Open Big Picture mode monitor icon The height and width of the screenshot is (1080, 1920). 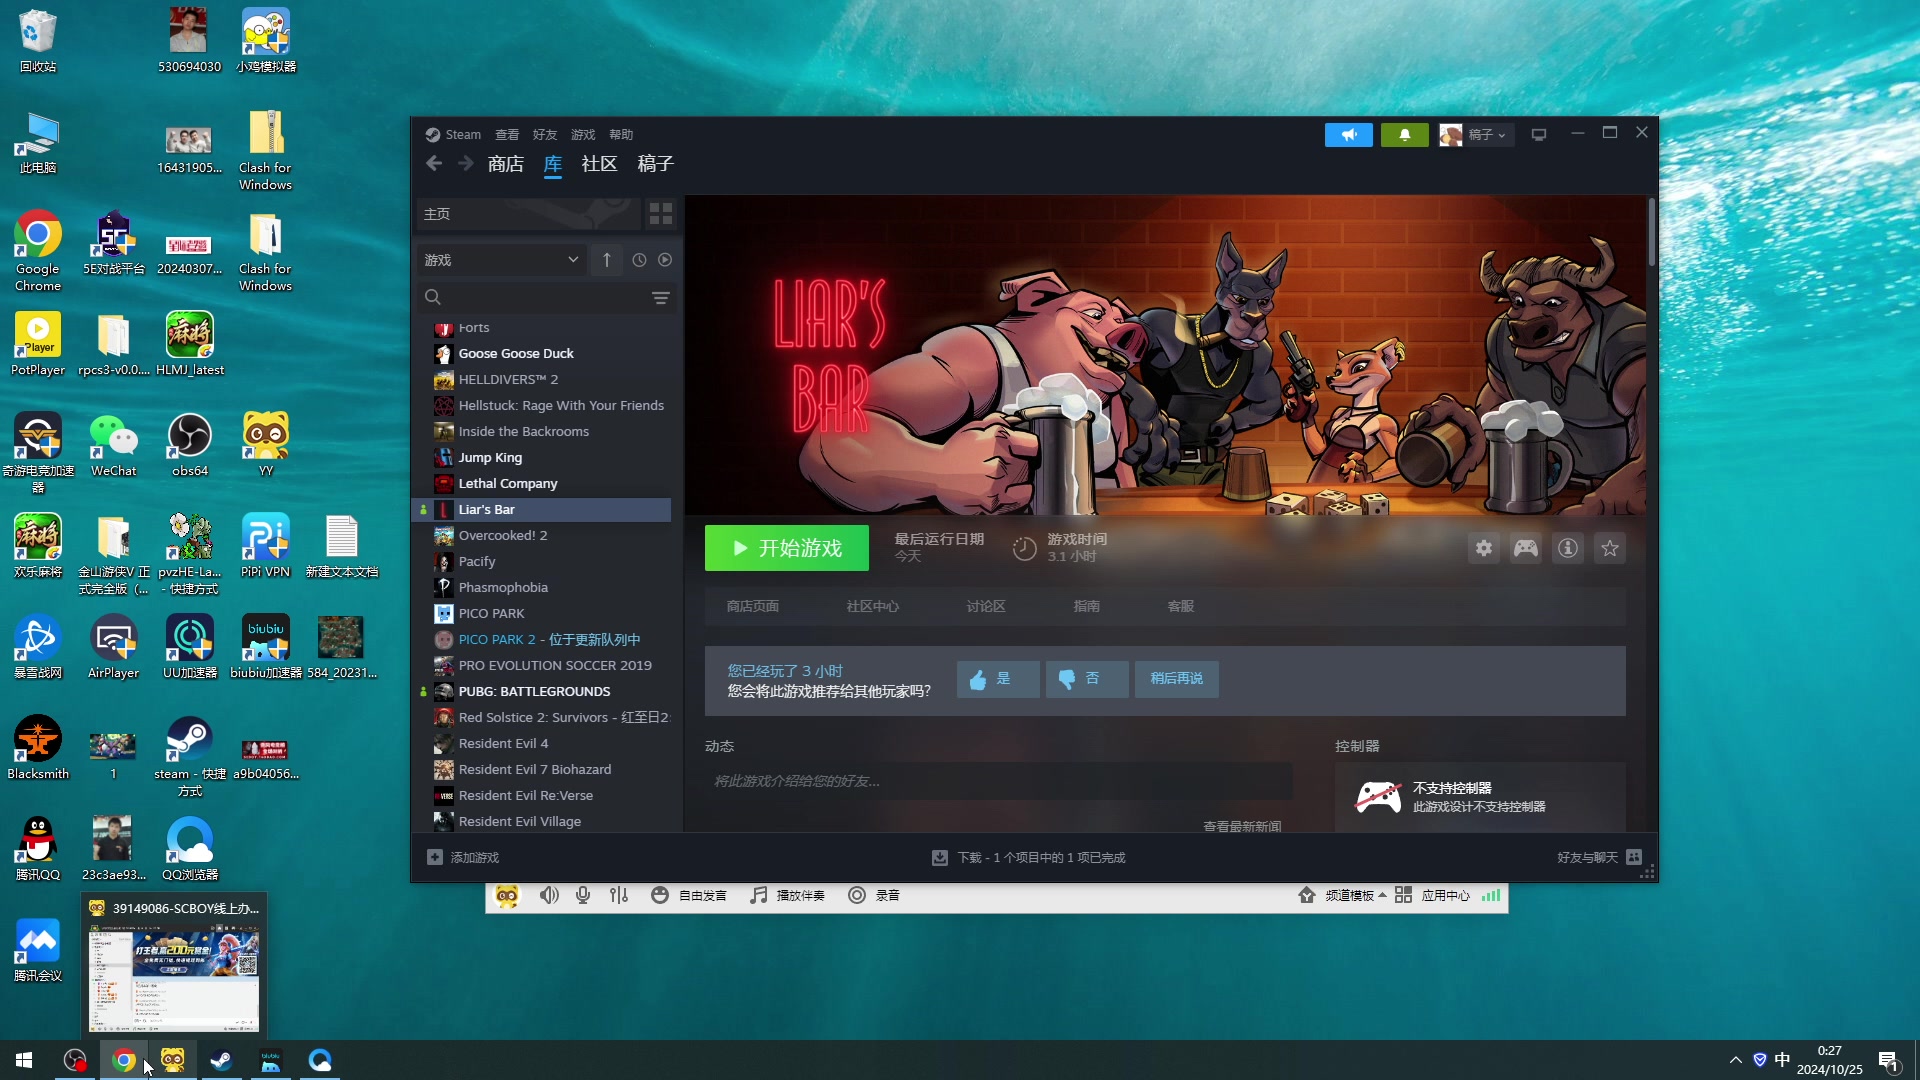point(1538,135)
